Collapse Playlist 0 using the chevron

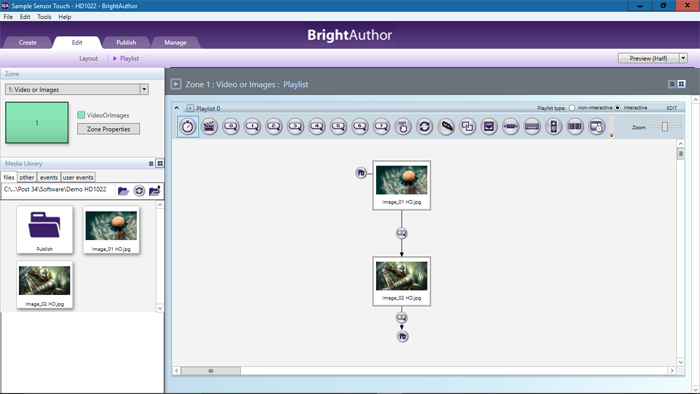point(177,108)
